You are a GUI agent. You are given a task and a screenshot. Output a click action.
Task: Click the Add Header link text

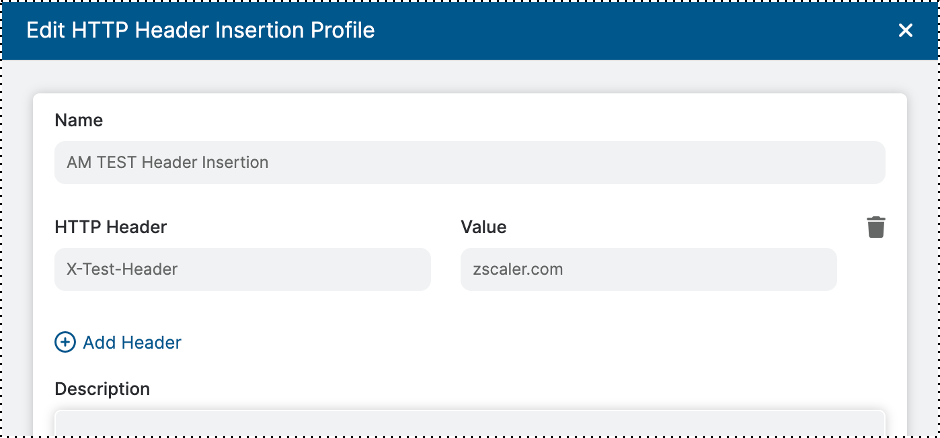tap(132, 342)
